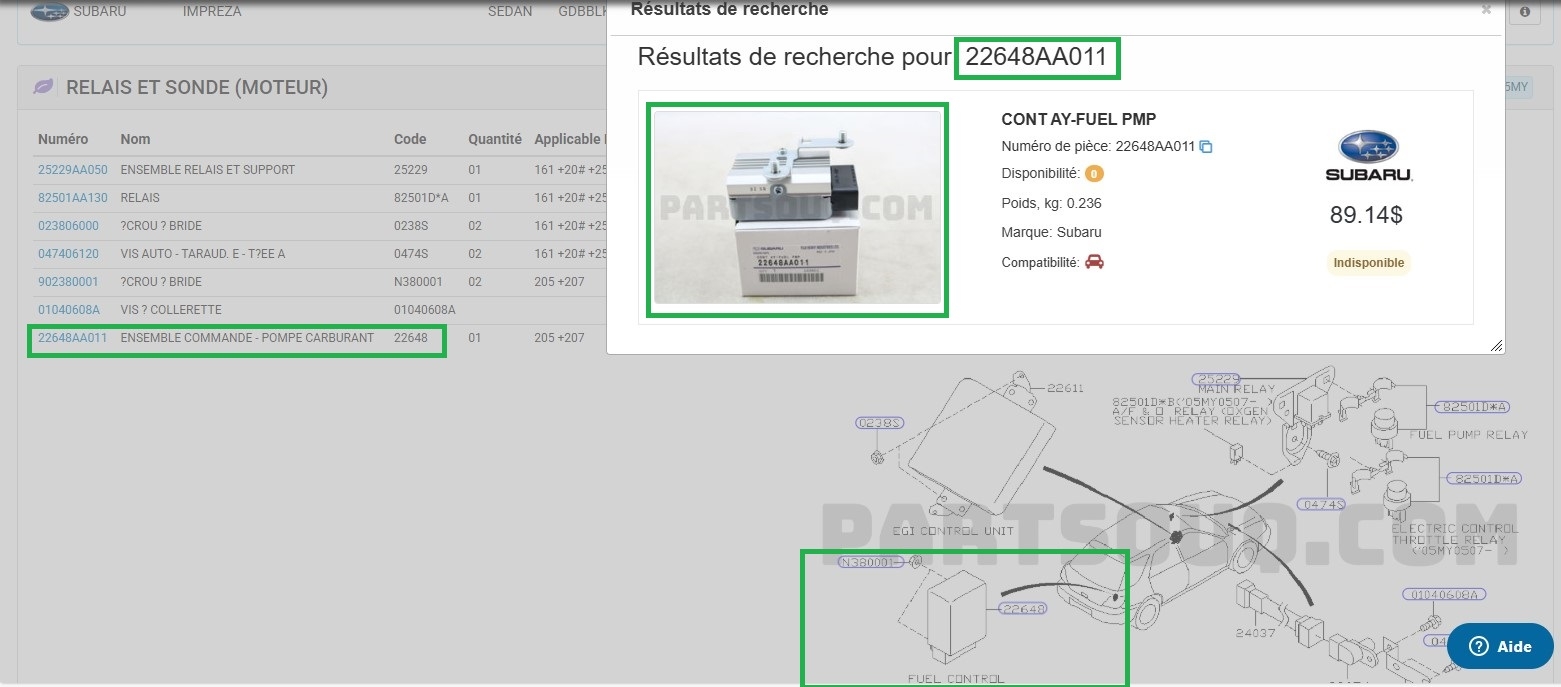Screen dimensions: 1561x687
Task: Click the N380001 callout in the diagram
Action: coord(872,562)
